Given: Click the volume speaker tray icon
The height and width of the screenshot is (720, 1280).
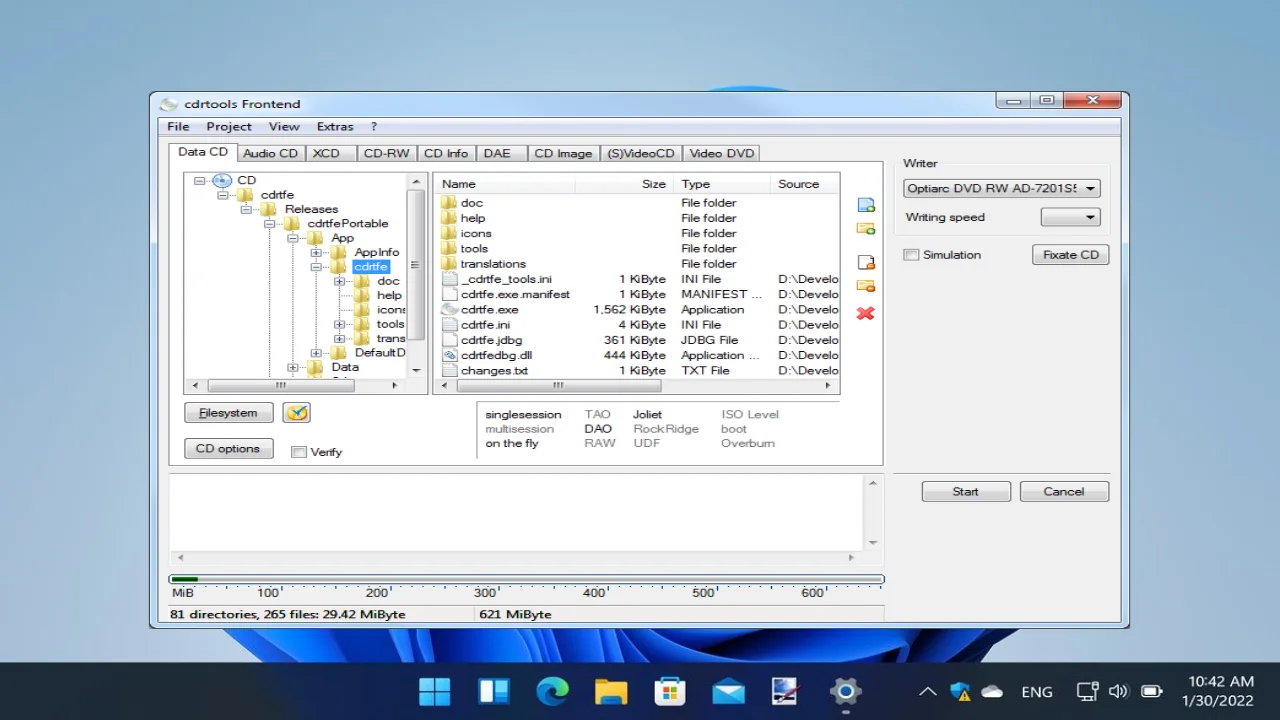Looking at the screenshot, I should (x=1119, y=691).
